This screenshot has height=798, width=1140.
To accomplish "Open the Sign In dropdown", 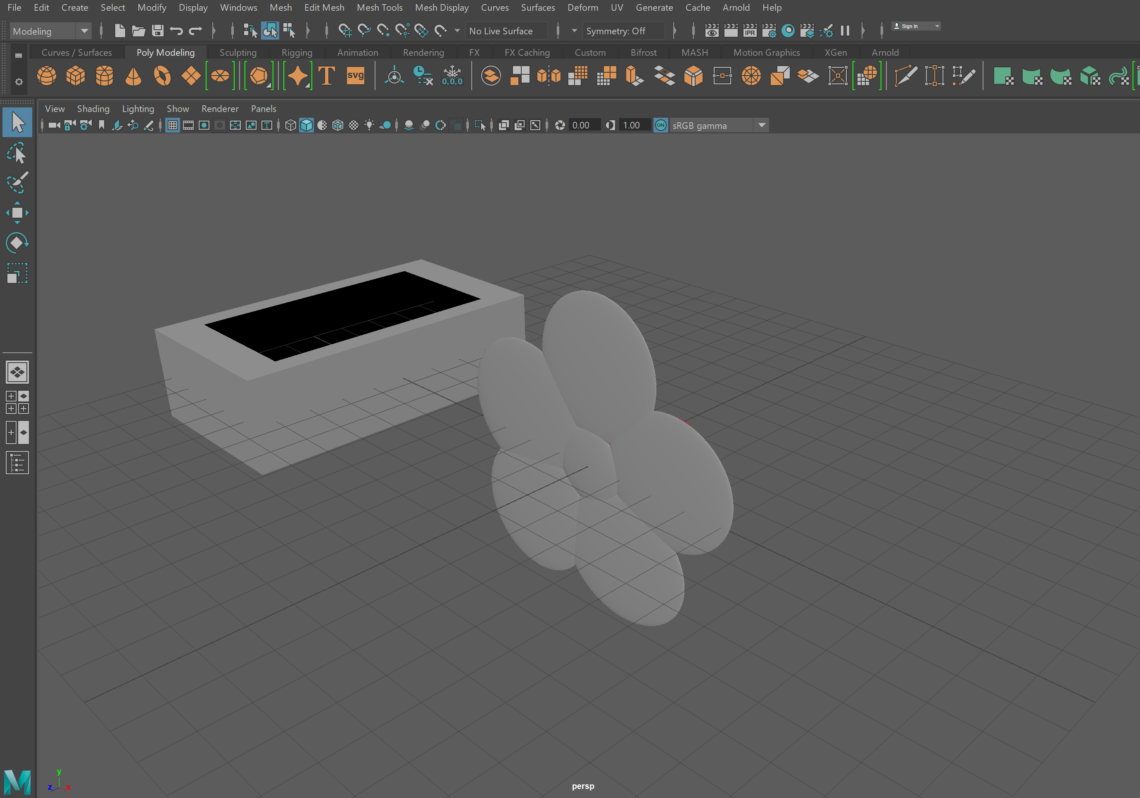I will [916, 26].
